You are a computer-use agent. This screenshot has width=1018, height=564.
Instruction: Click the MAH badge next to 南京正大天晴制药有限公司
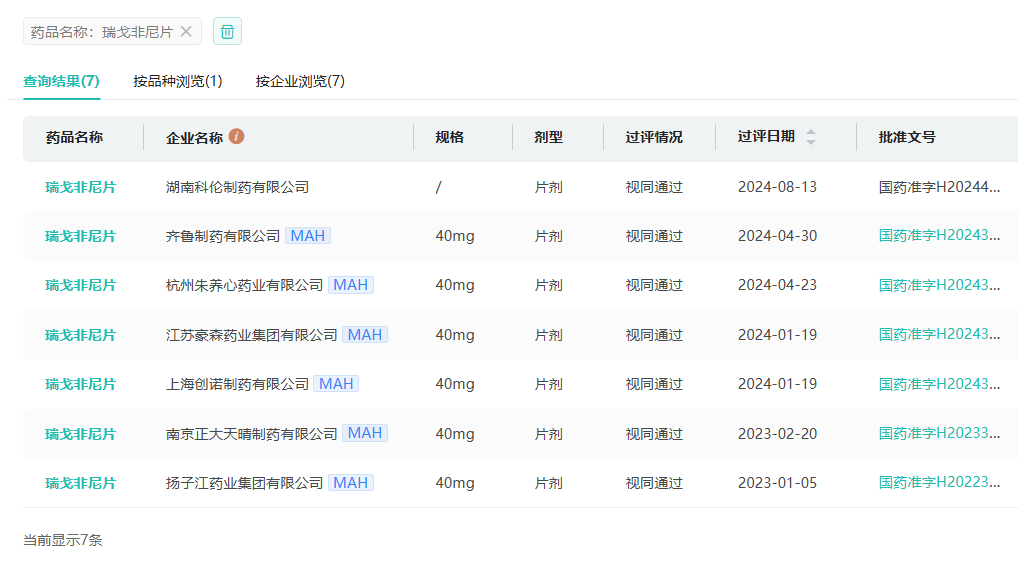click(x=365, y=433)
